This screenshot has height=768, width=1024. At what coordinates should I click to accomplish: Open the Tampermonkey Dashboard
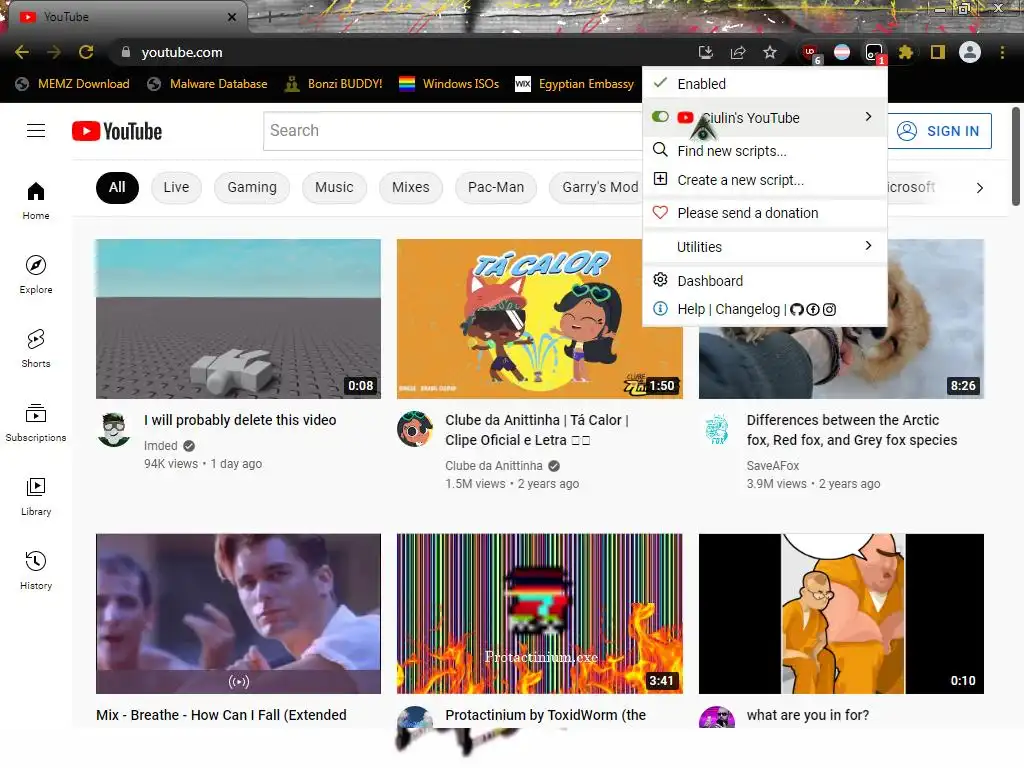[765, 281]
